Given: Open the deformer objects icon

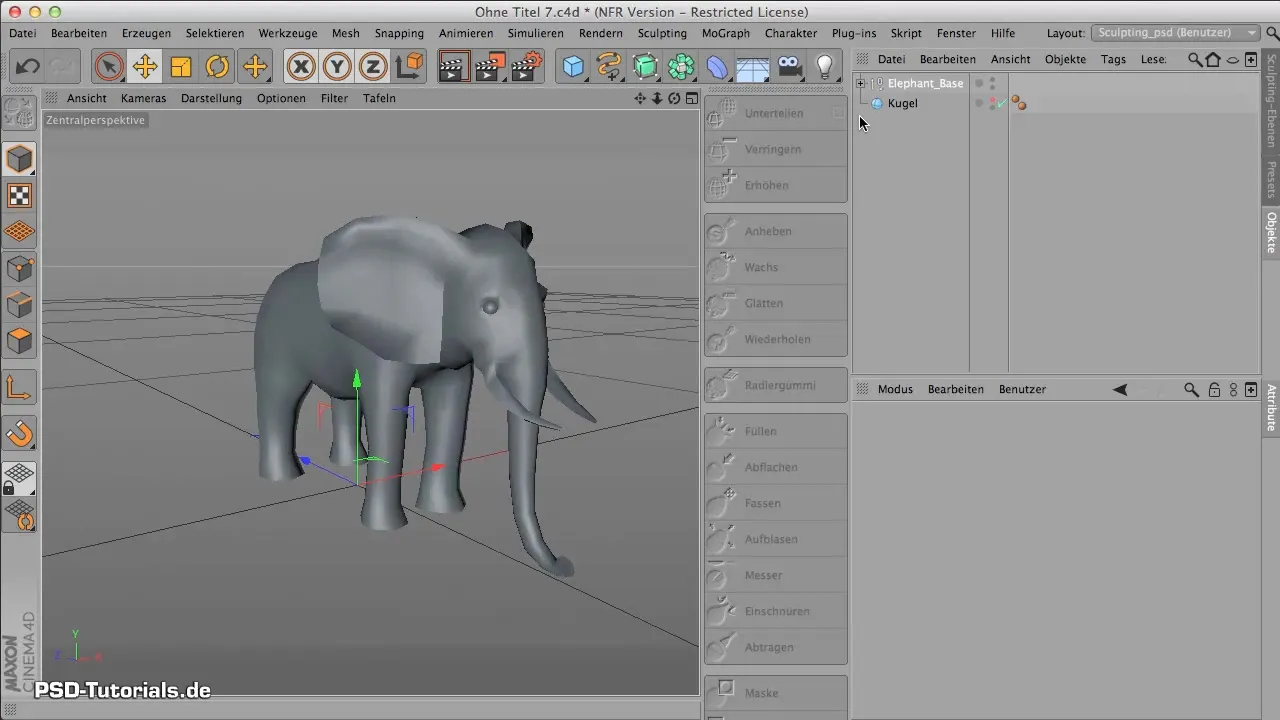Looking at the screenshot, I should (717, 67).
